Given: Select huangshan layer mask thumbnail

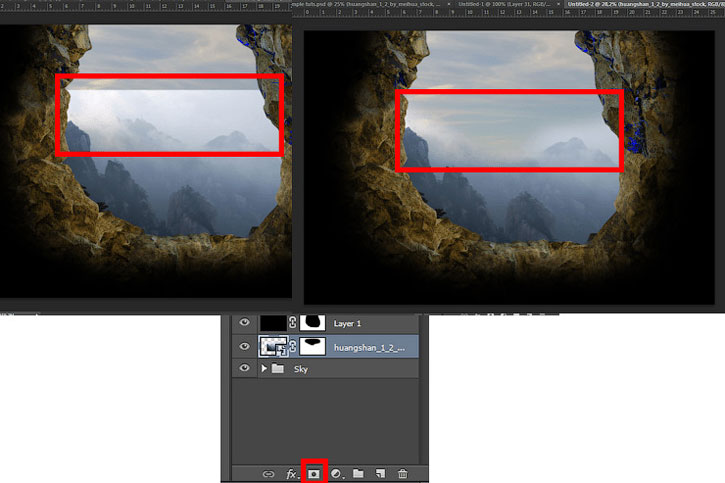Looking at the screenshot, I should [313, 347].
